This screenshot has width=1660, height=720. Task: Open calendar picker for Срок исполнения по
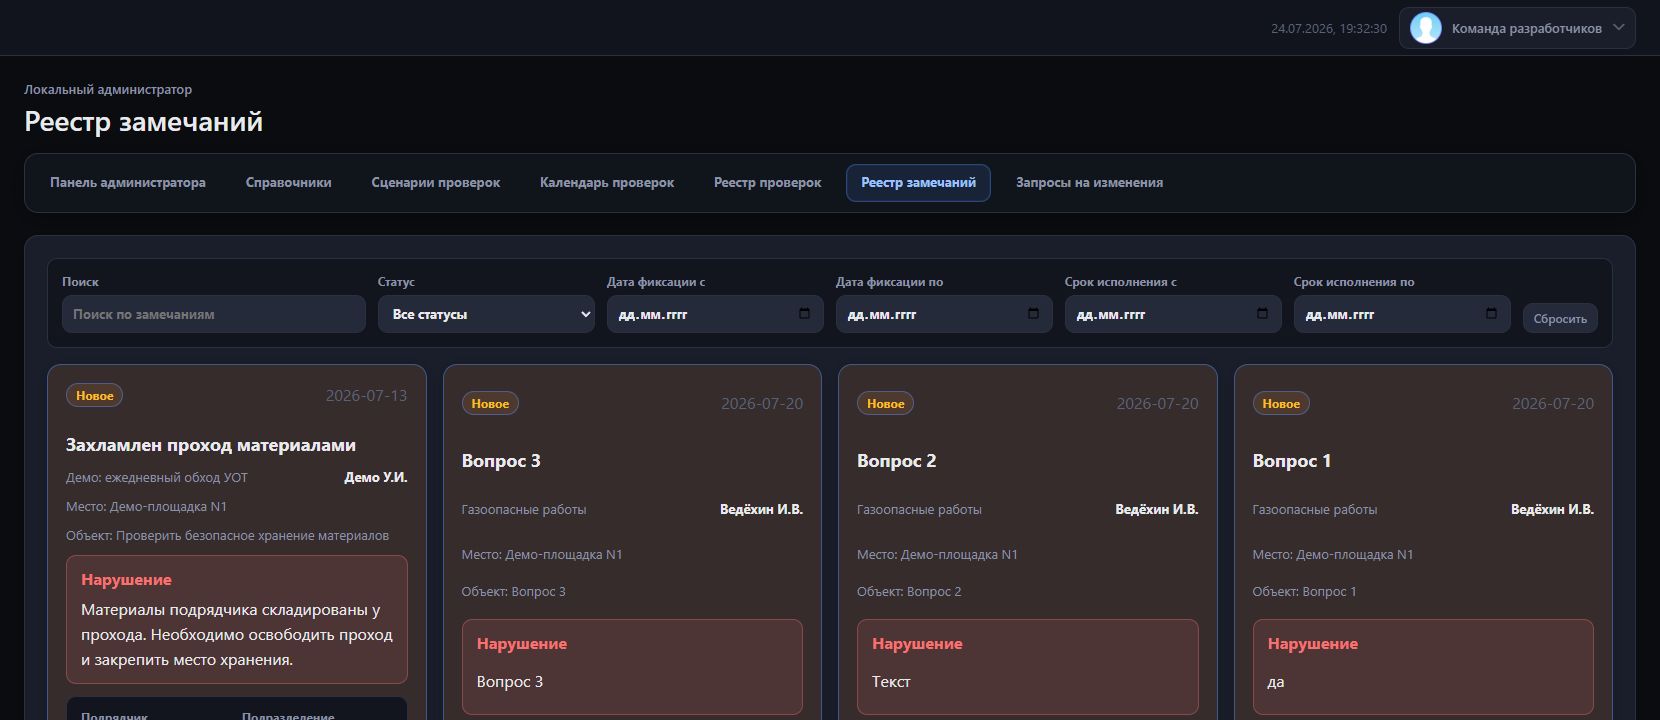point(1491,314)
